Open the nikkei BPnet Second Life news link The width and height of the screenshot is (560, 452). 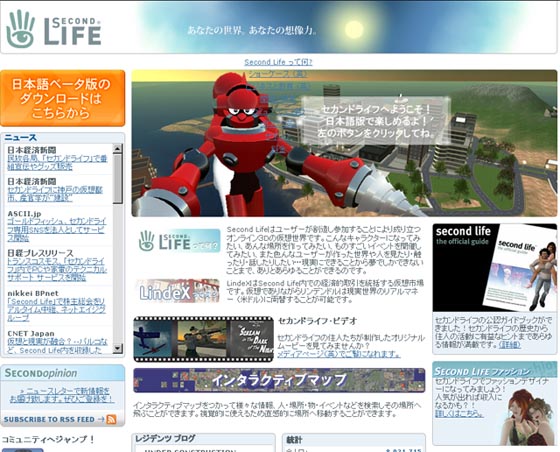tap(57, 309)
